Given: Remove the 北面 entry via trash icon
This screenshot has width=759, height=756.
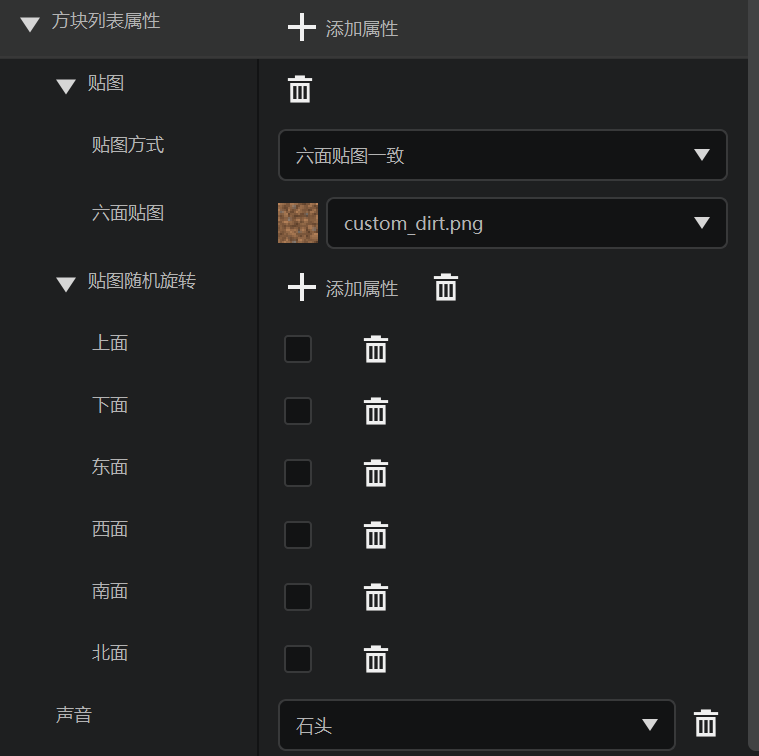Looking at the screenshot, I should click(x=376, y=659).
